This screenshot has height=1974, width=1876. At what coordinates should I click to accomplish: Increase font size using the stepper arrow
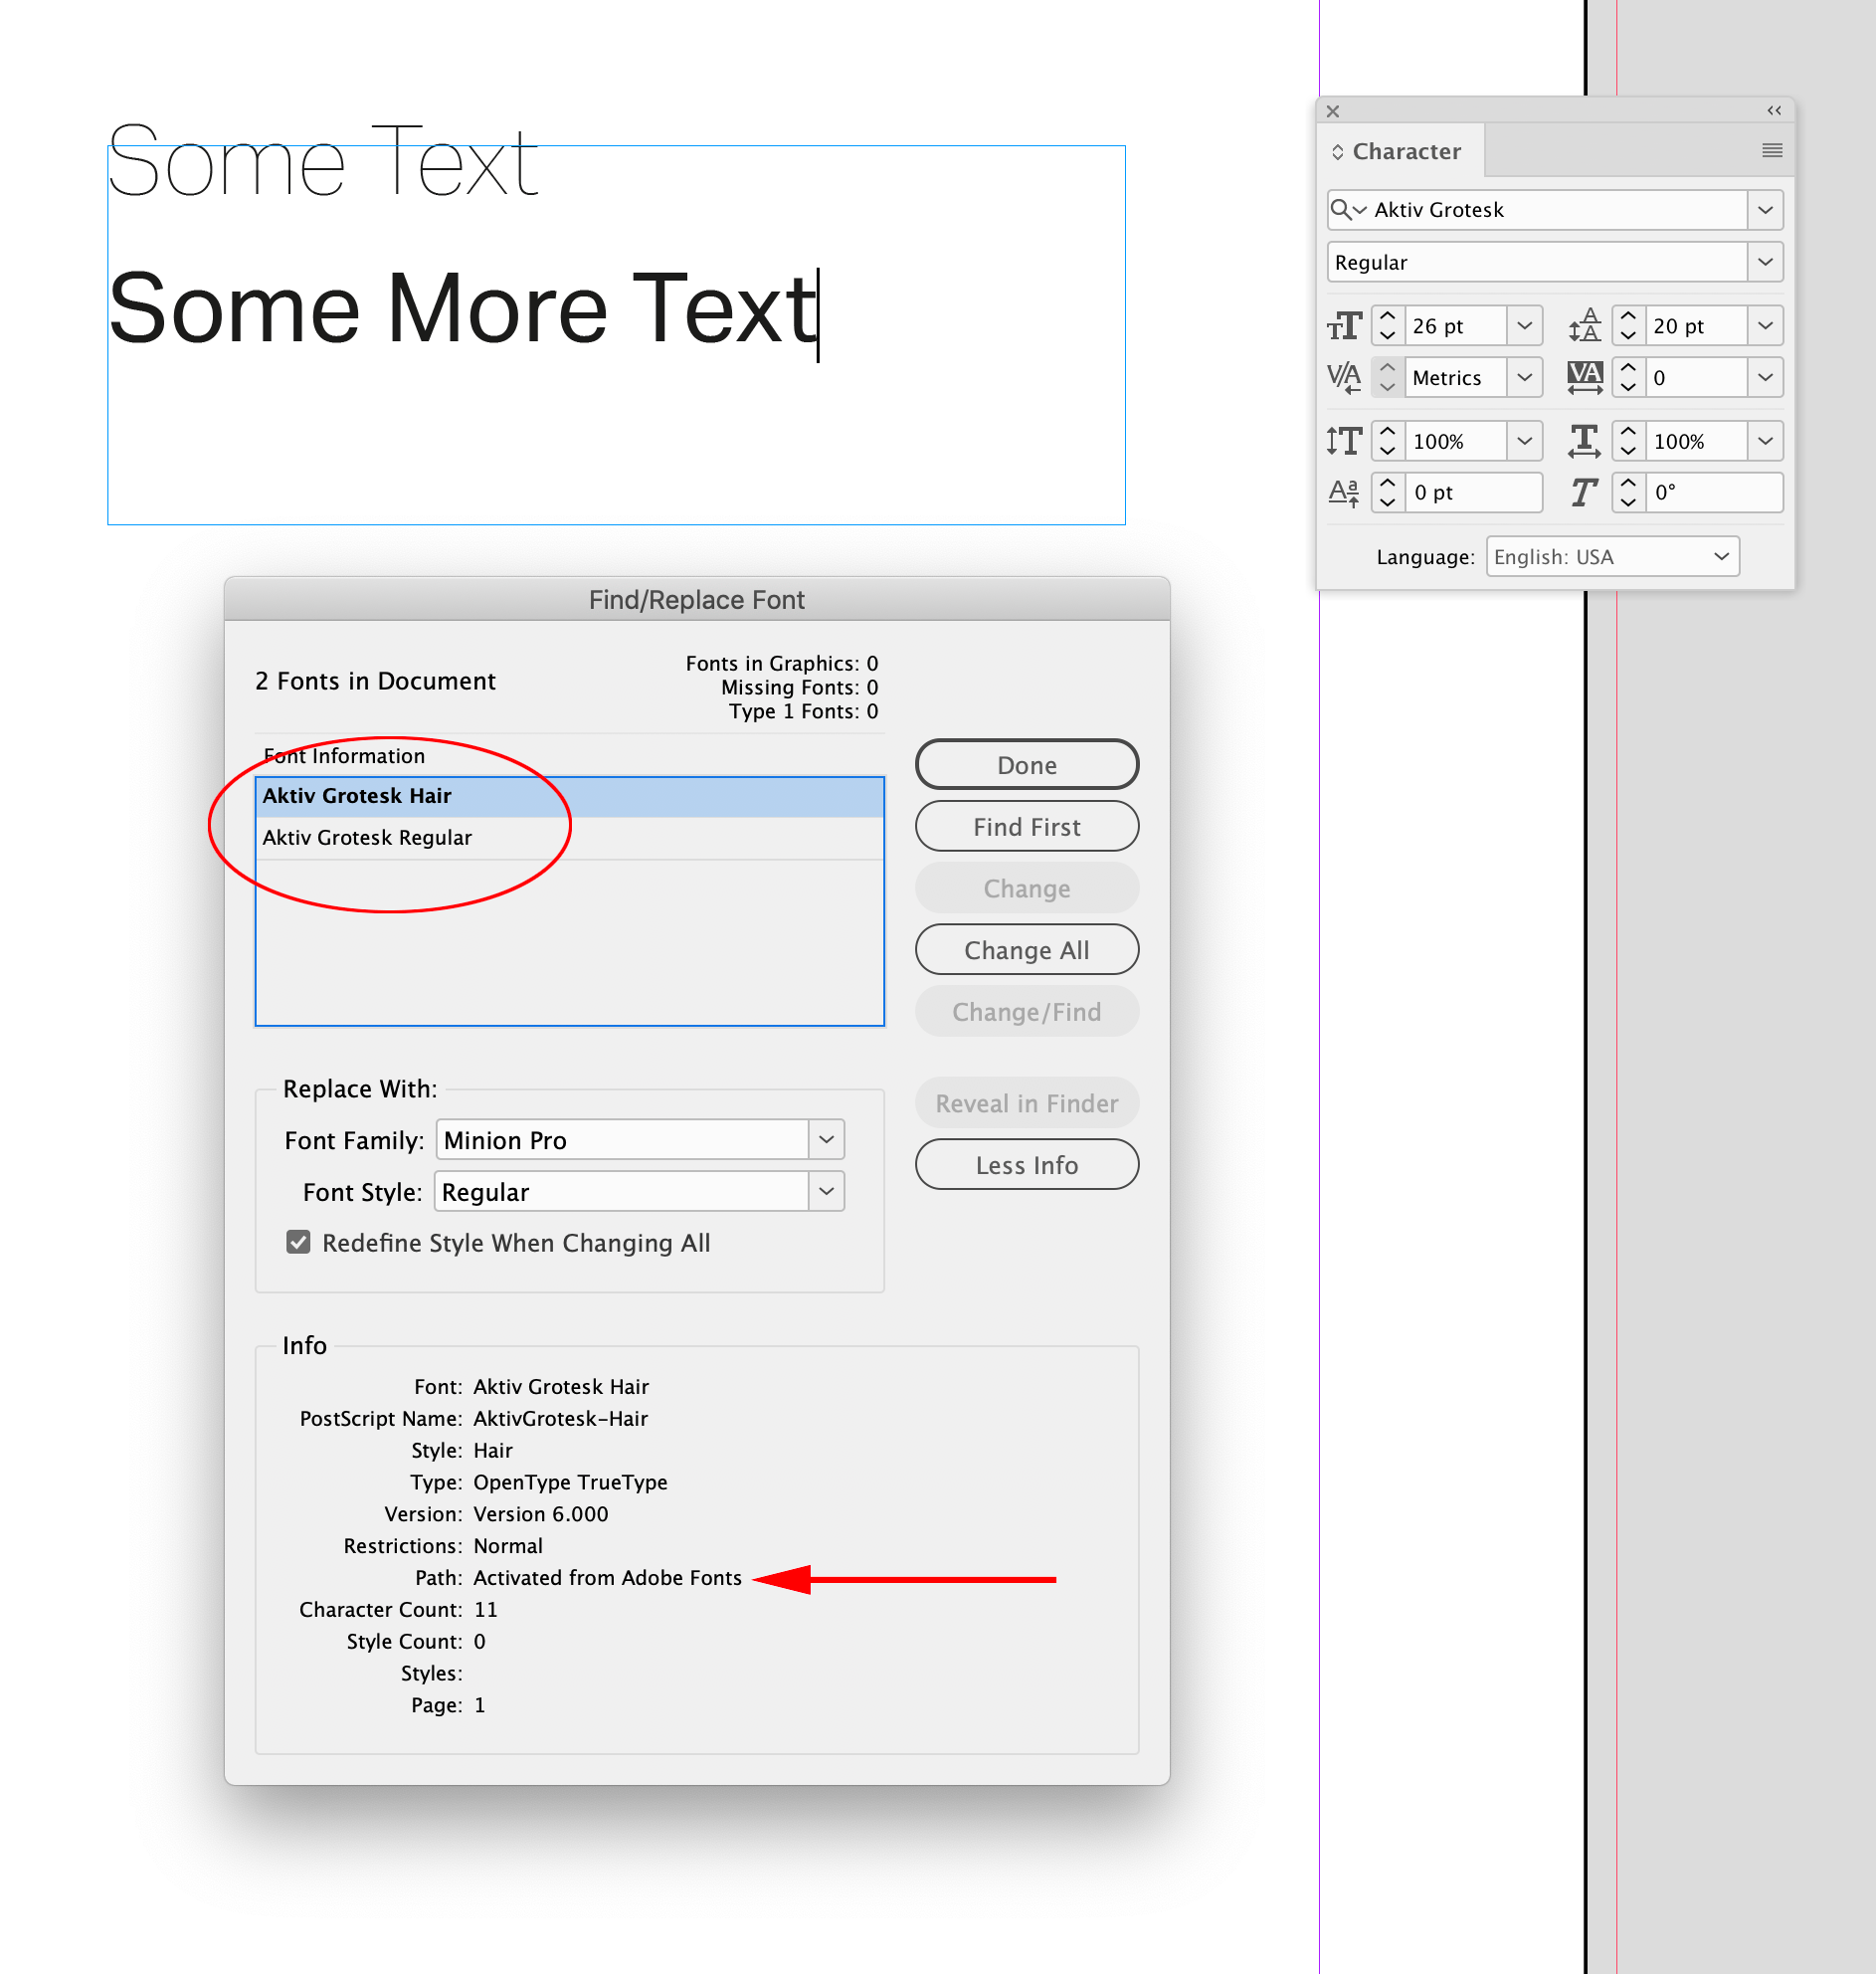pyautogui.click(x=1388, y=317)
